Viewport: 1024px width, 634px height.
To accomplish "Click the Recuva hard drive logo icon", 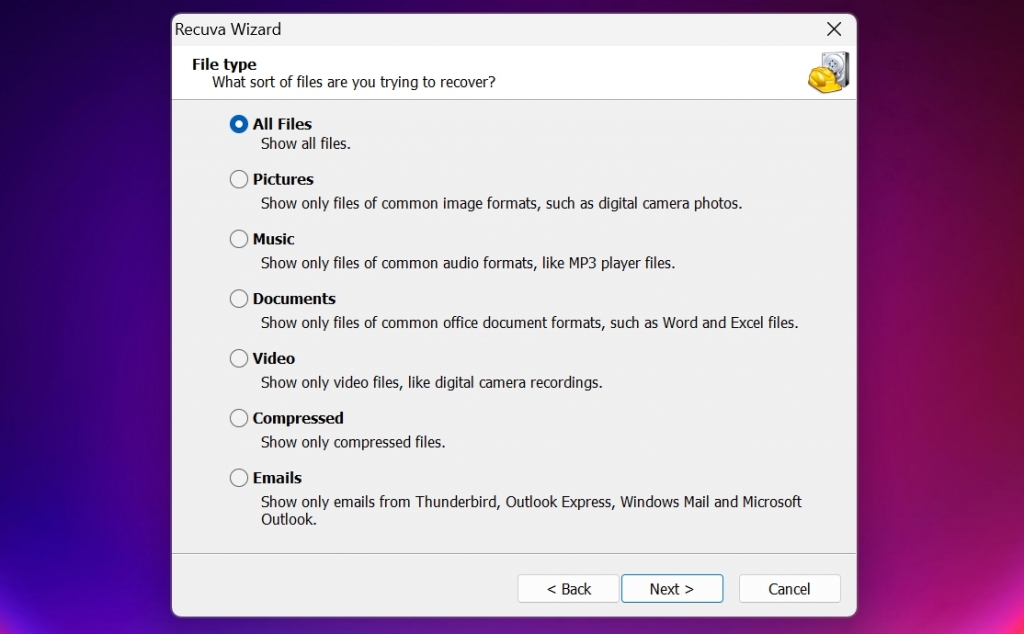I will tap(827, 74).
